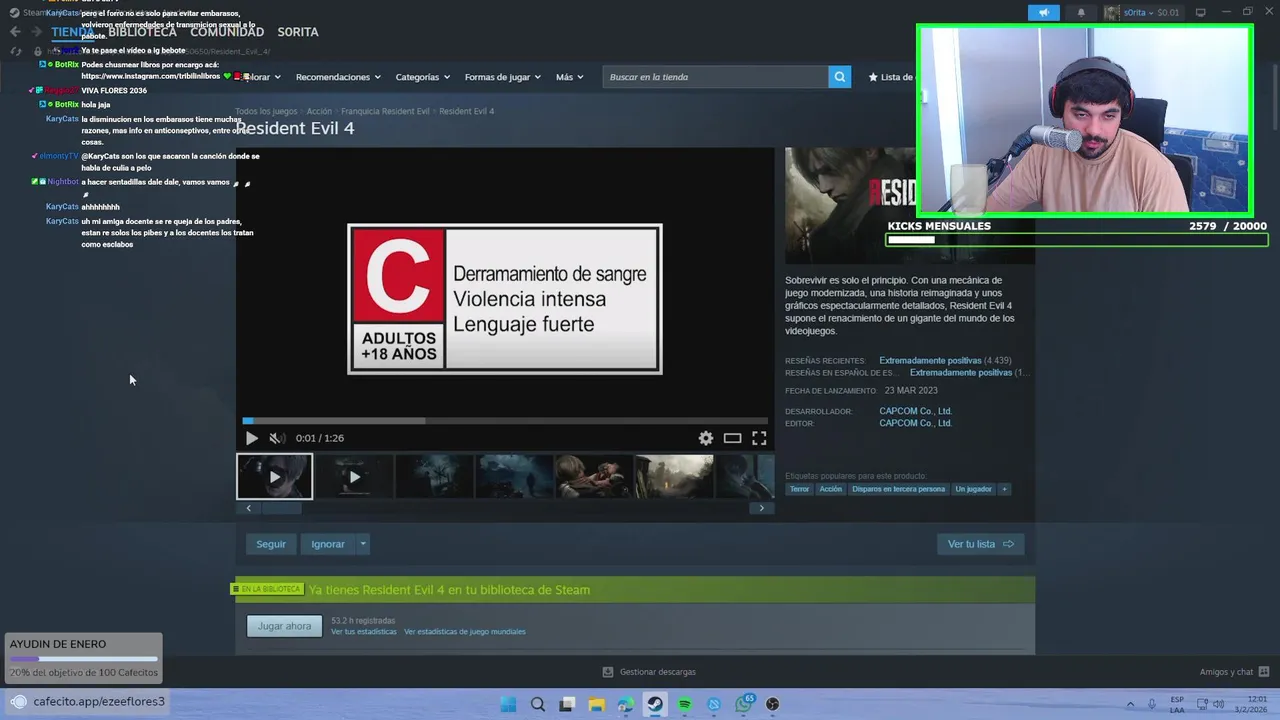Advance the media thumbnails with right arrow
1280x720 pixels.
tap(761, 508)
